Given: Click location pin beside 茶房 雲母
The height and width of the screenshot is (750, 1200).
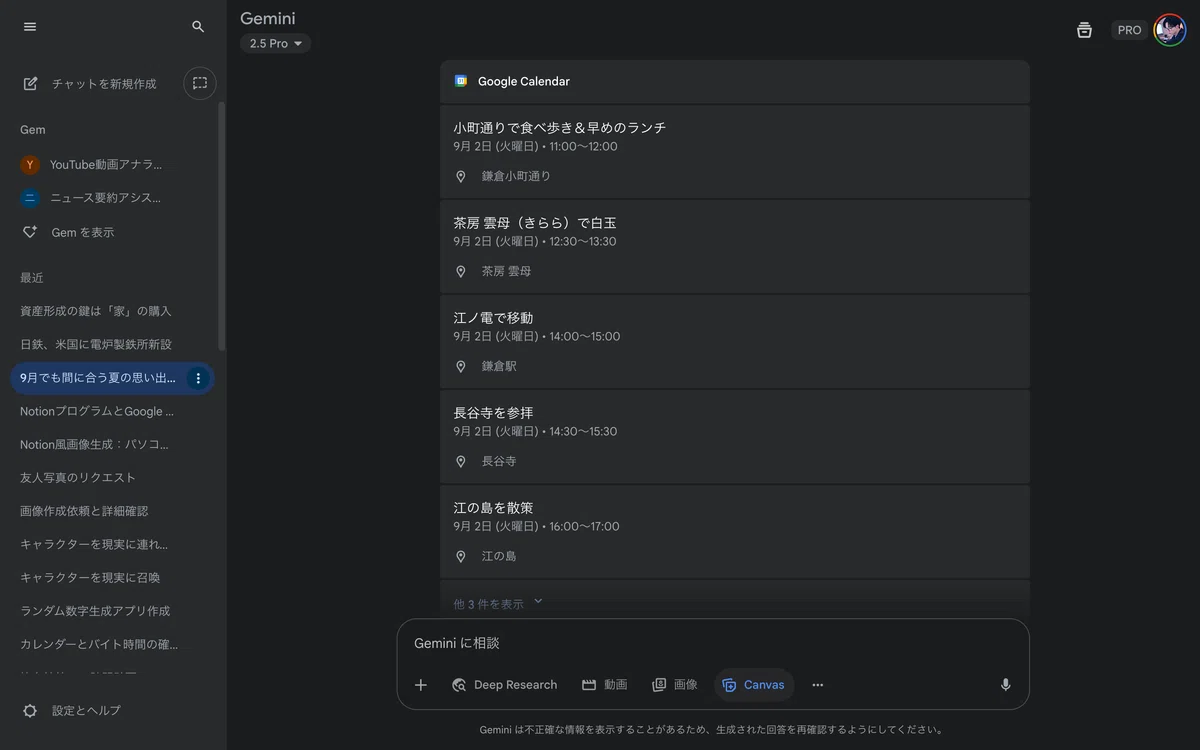Looking at the screenshot, I should click(461, 271).
